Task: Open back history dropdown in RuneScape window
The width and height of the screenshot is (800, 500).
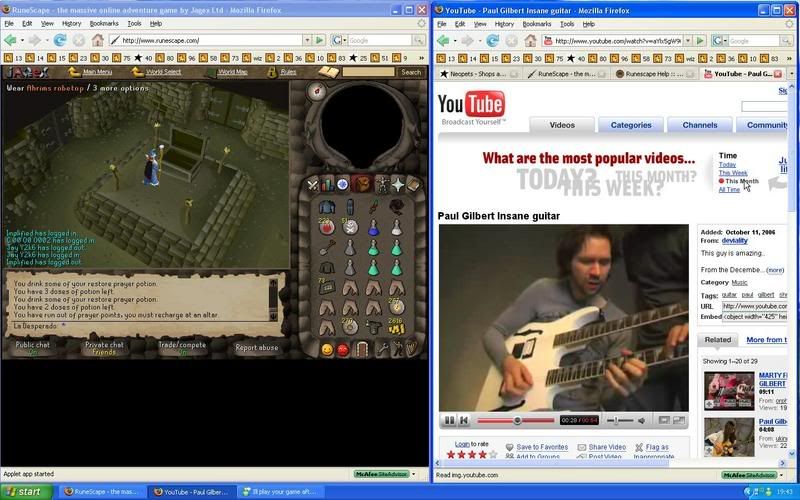Action: (x=22, y=40)
